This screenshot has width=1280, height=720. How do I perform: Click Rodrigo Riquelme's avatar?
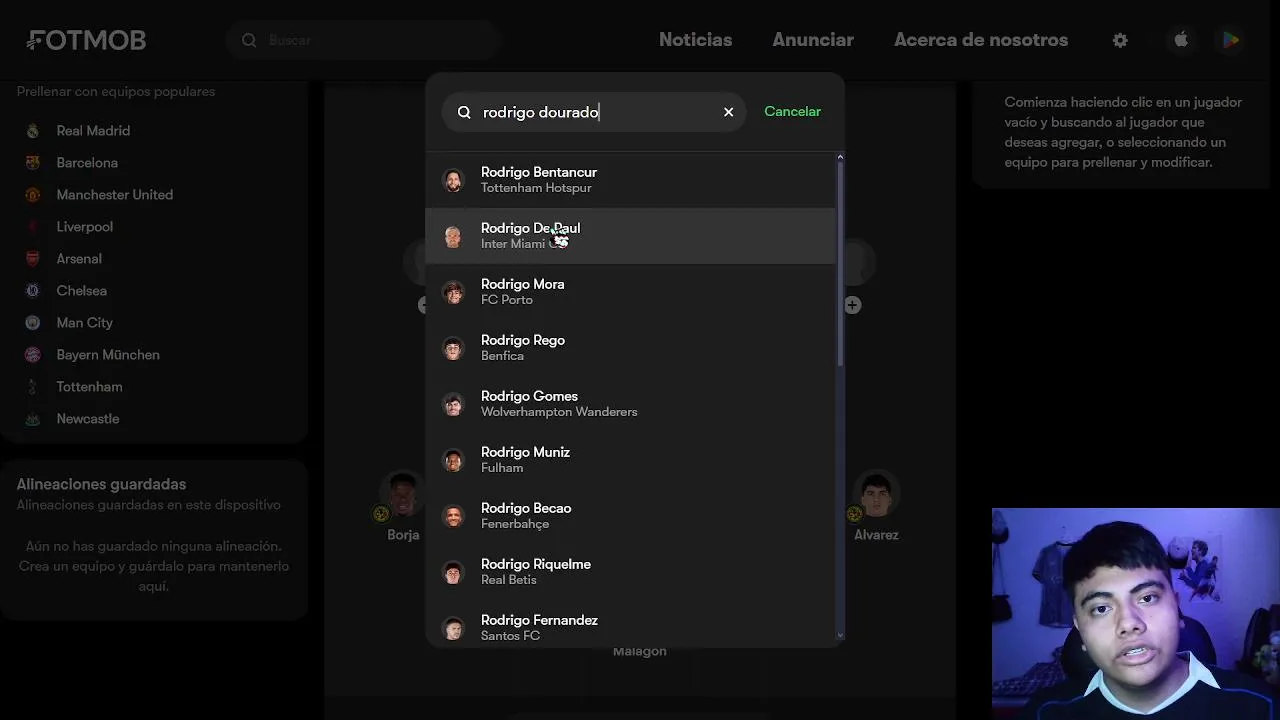pyautogui.click(x=453, y=572)
